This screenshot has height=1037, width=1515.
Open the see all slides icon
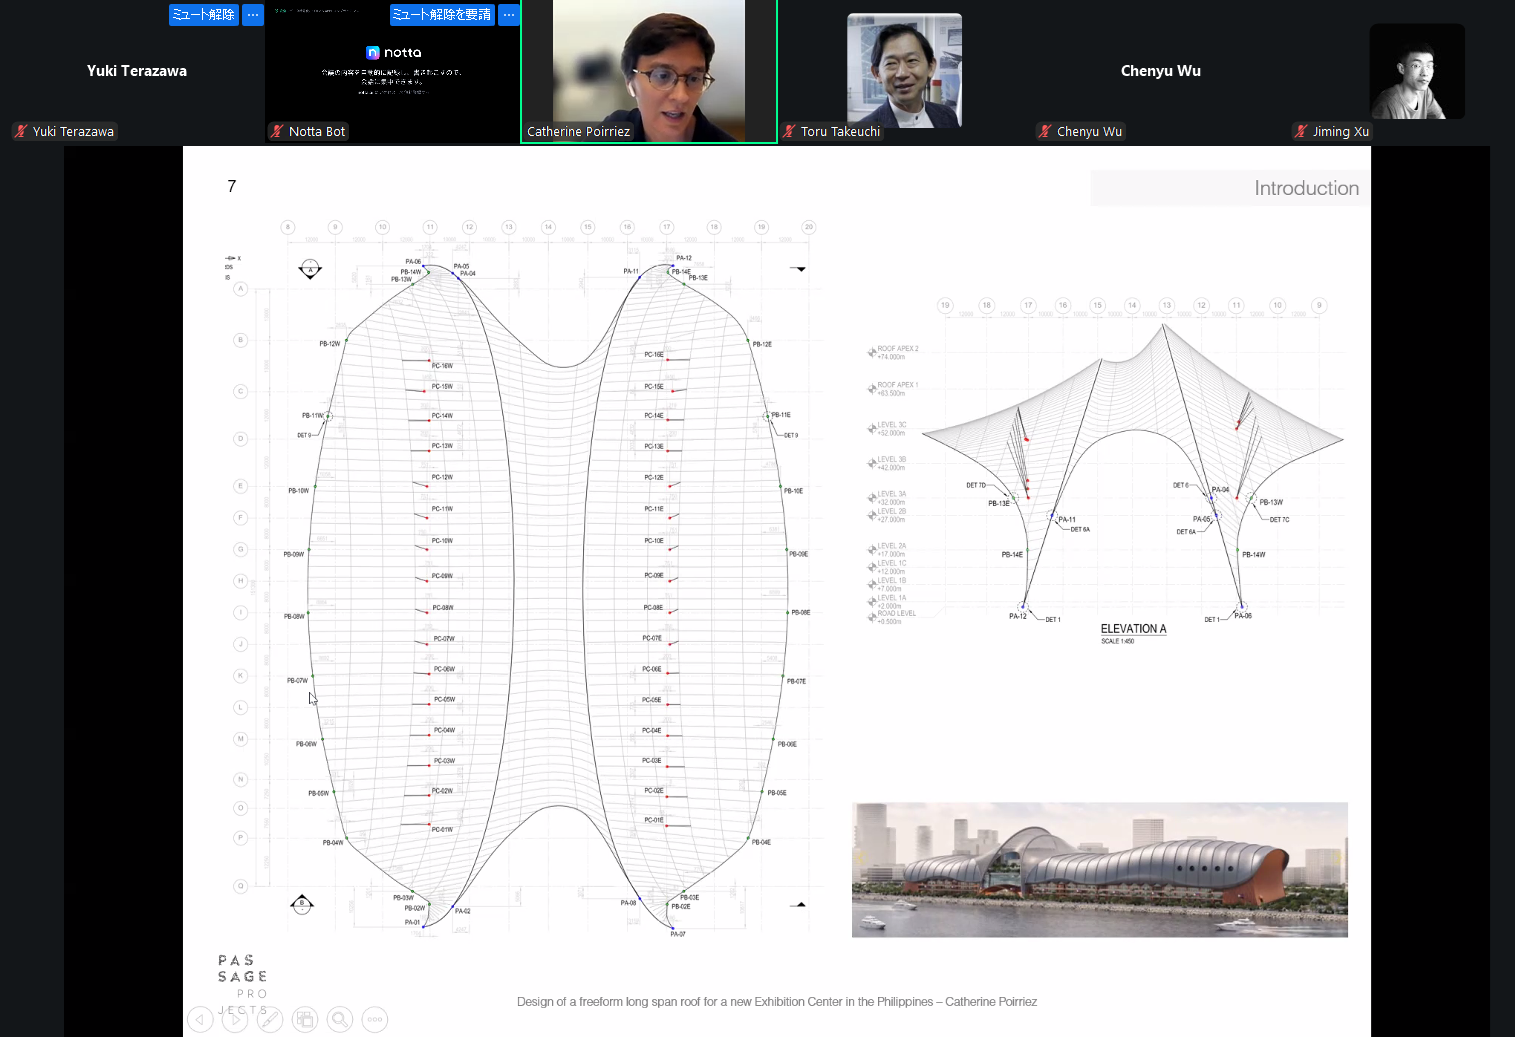click(x=305, y=1019)
